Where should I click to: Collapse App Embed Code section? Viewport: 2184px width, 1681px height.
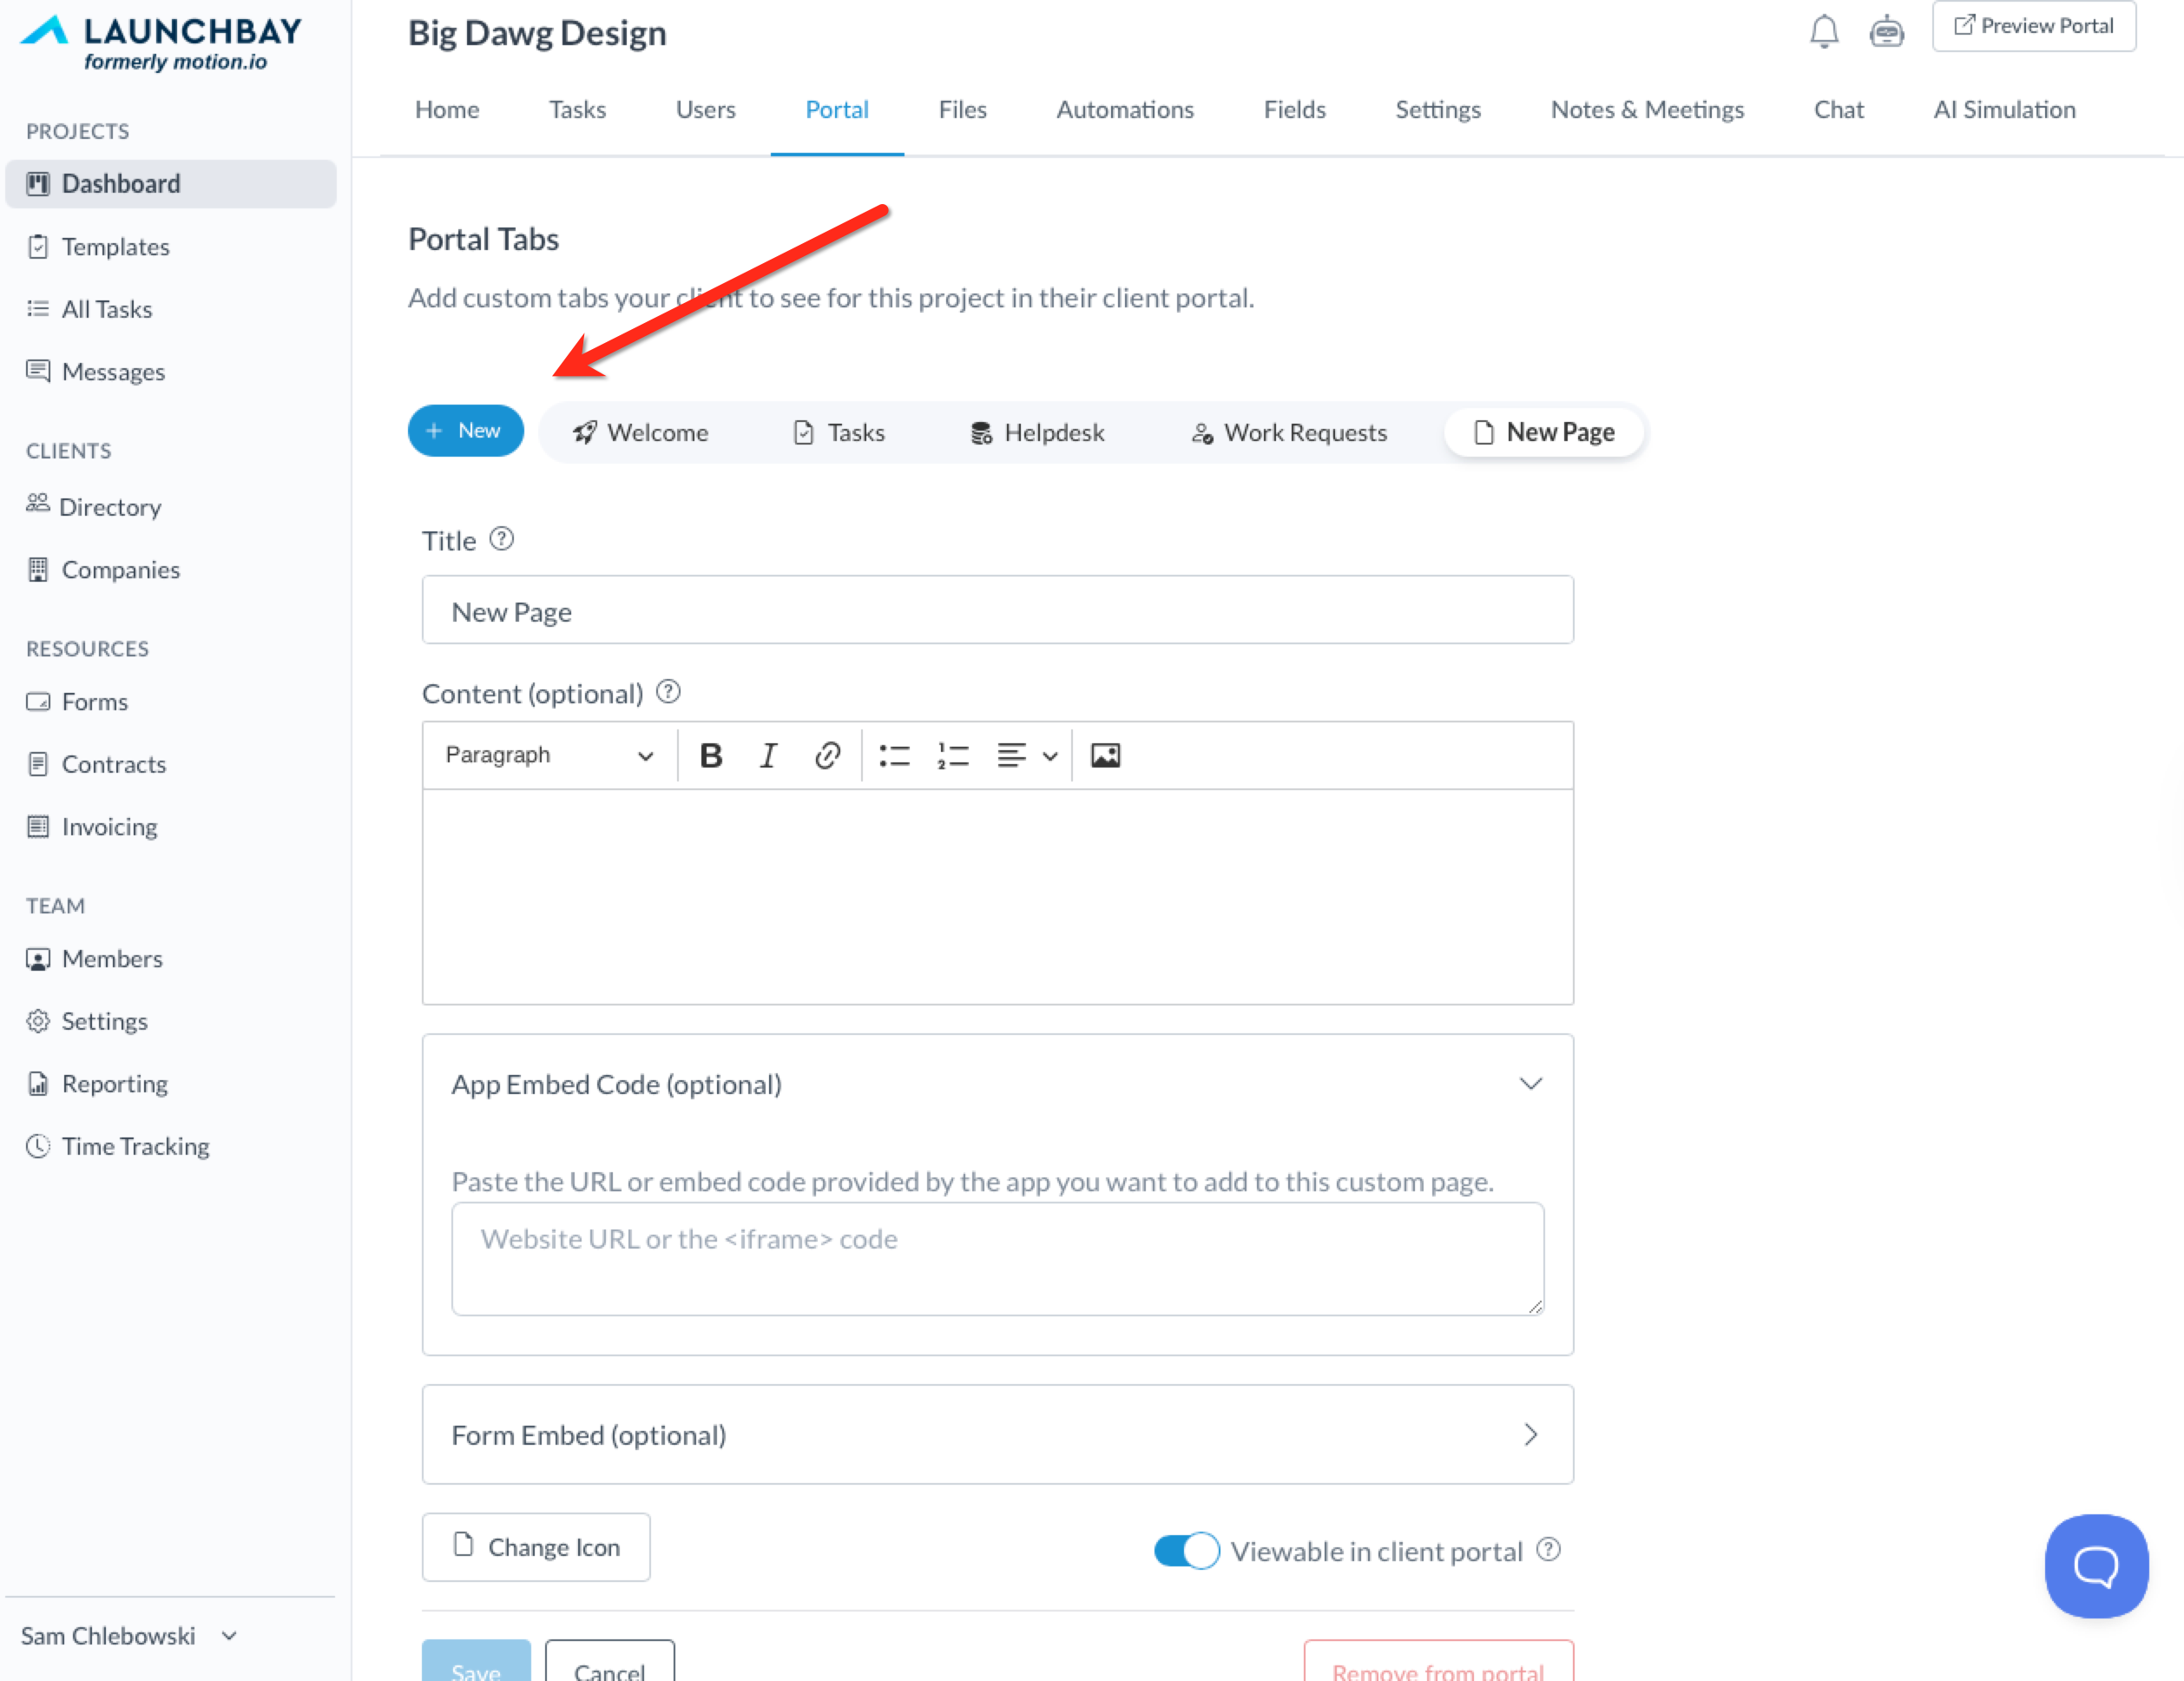pos(1530,1084)
